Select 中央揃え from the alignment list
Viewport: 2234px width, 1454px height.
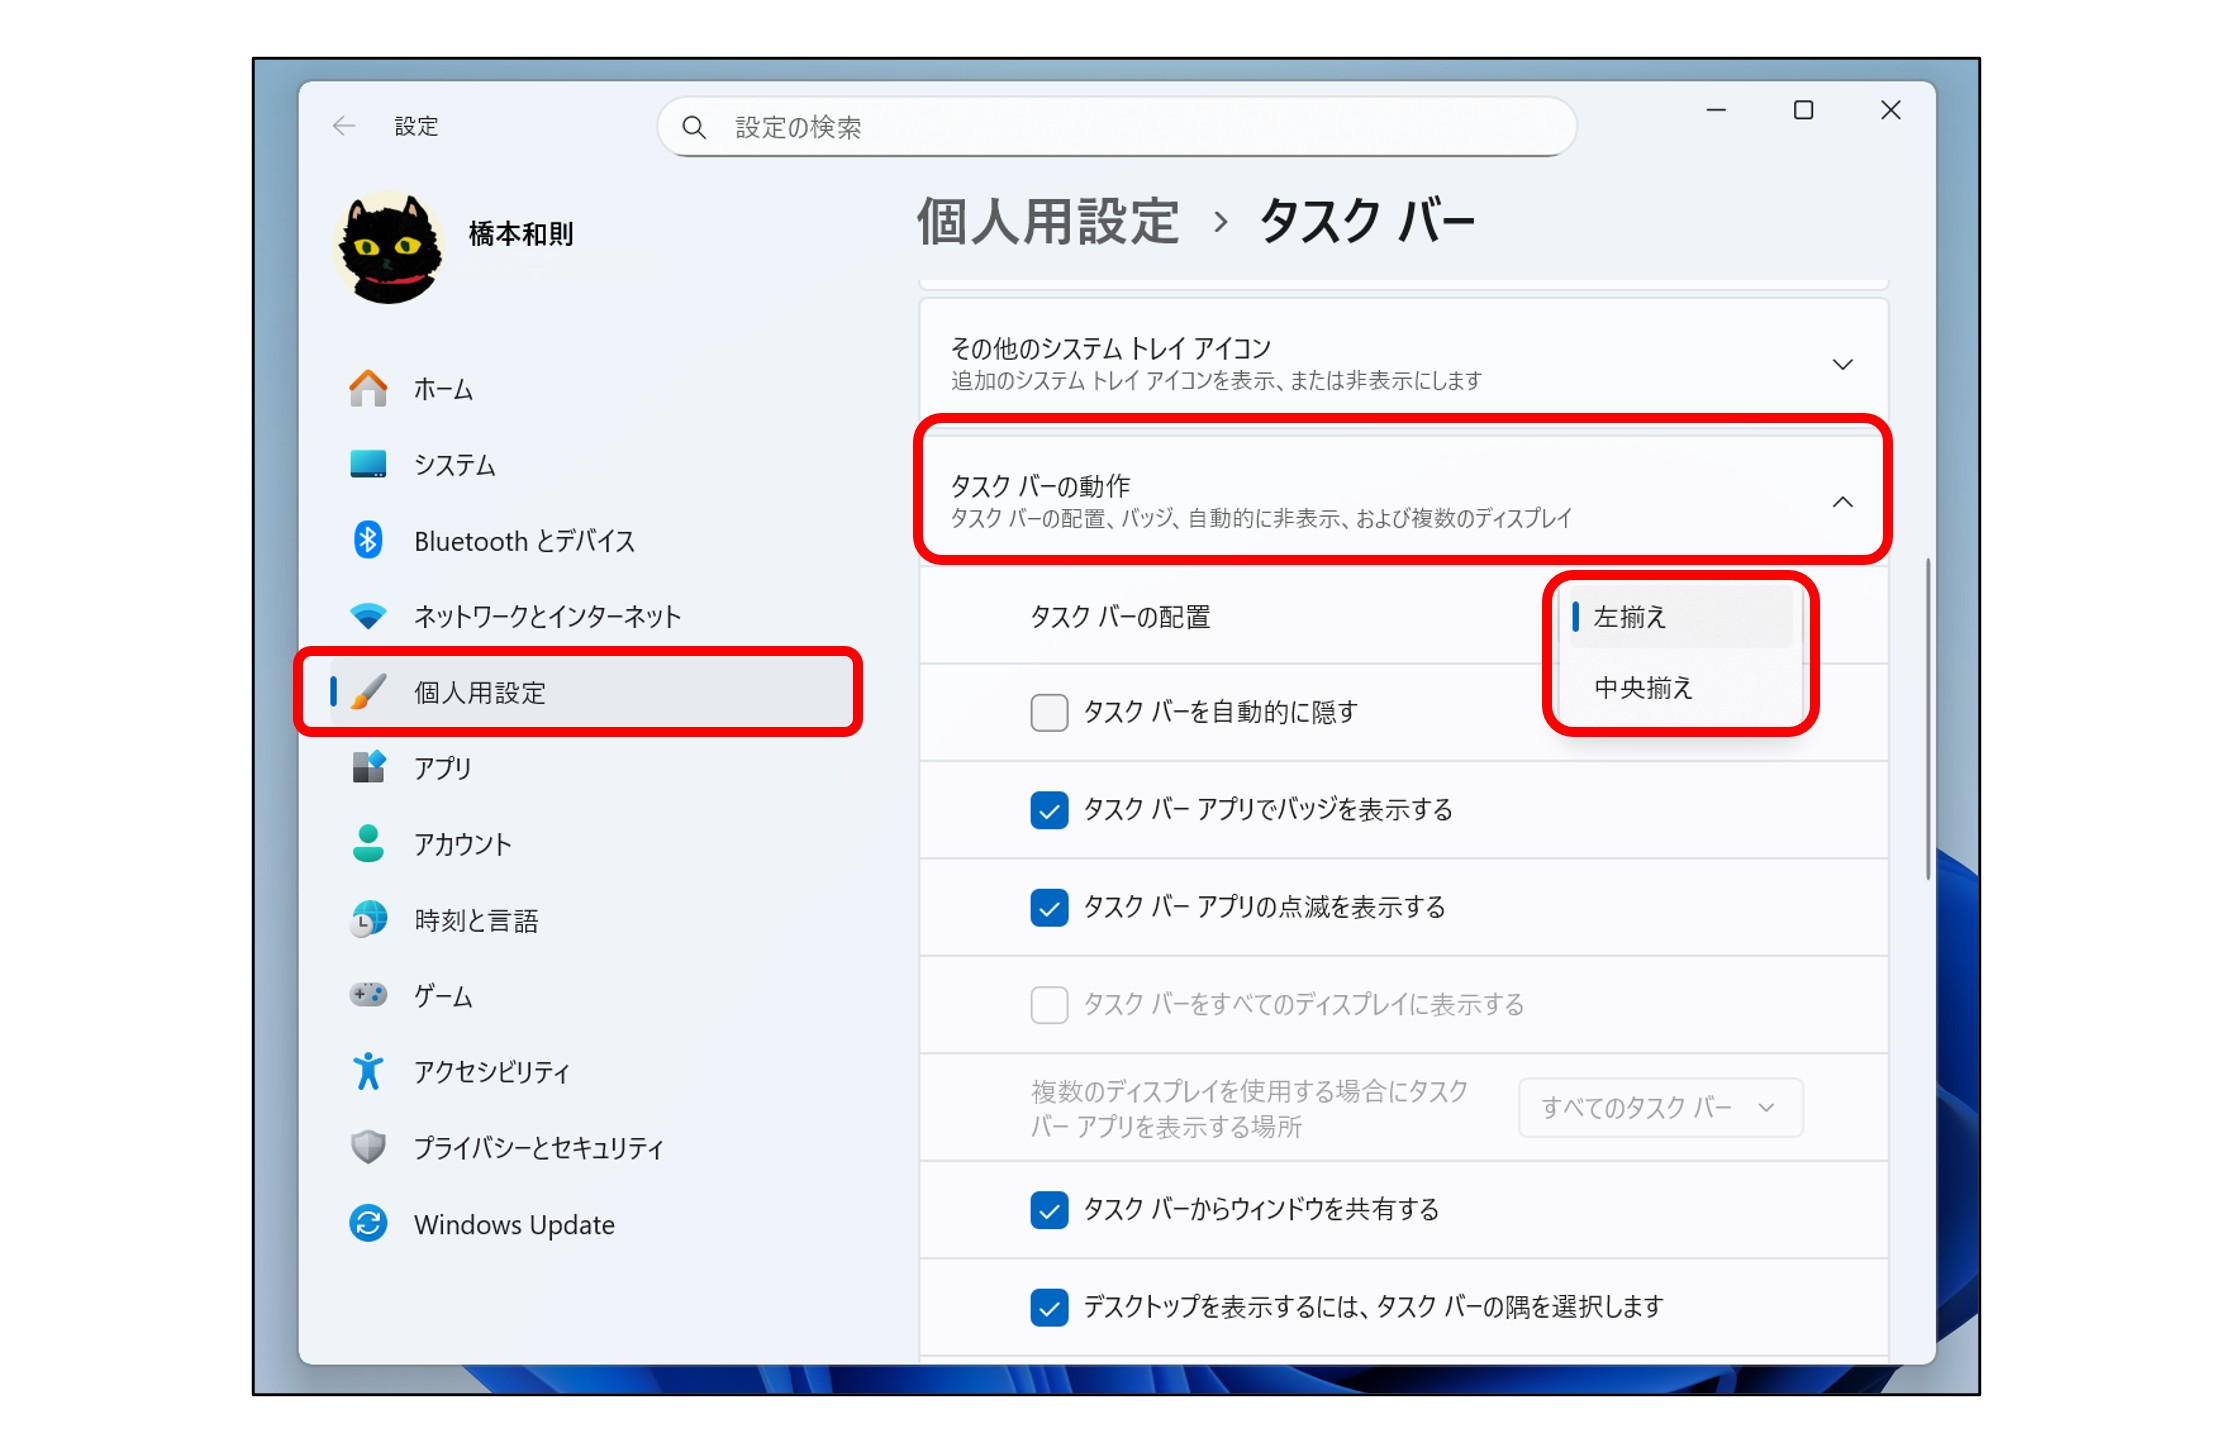[x=1643, y=688]
